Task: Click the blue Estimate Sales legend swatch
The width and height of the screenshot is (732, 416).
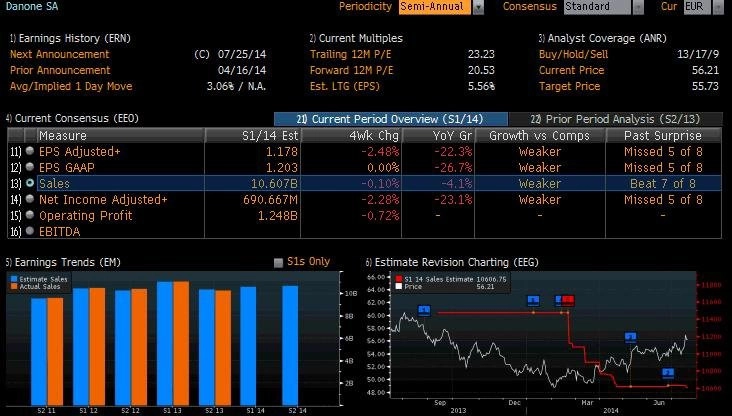Action: click(x=14, y=279)
